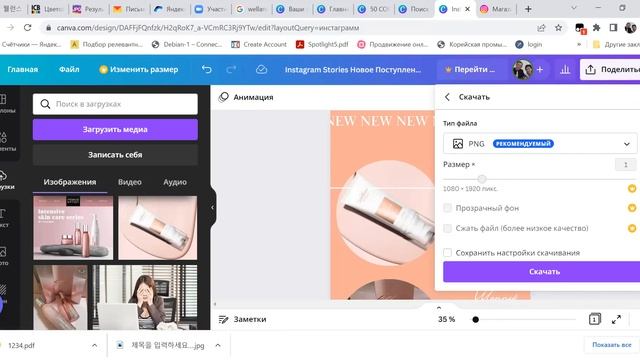640x360 pixels.
Task: Open the Файл menu
Action: (69, 69)
